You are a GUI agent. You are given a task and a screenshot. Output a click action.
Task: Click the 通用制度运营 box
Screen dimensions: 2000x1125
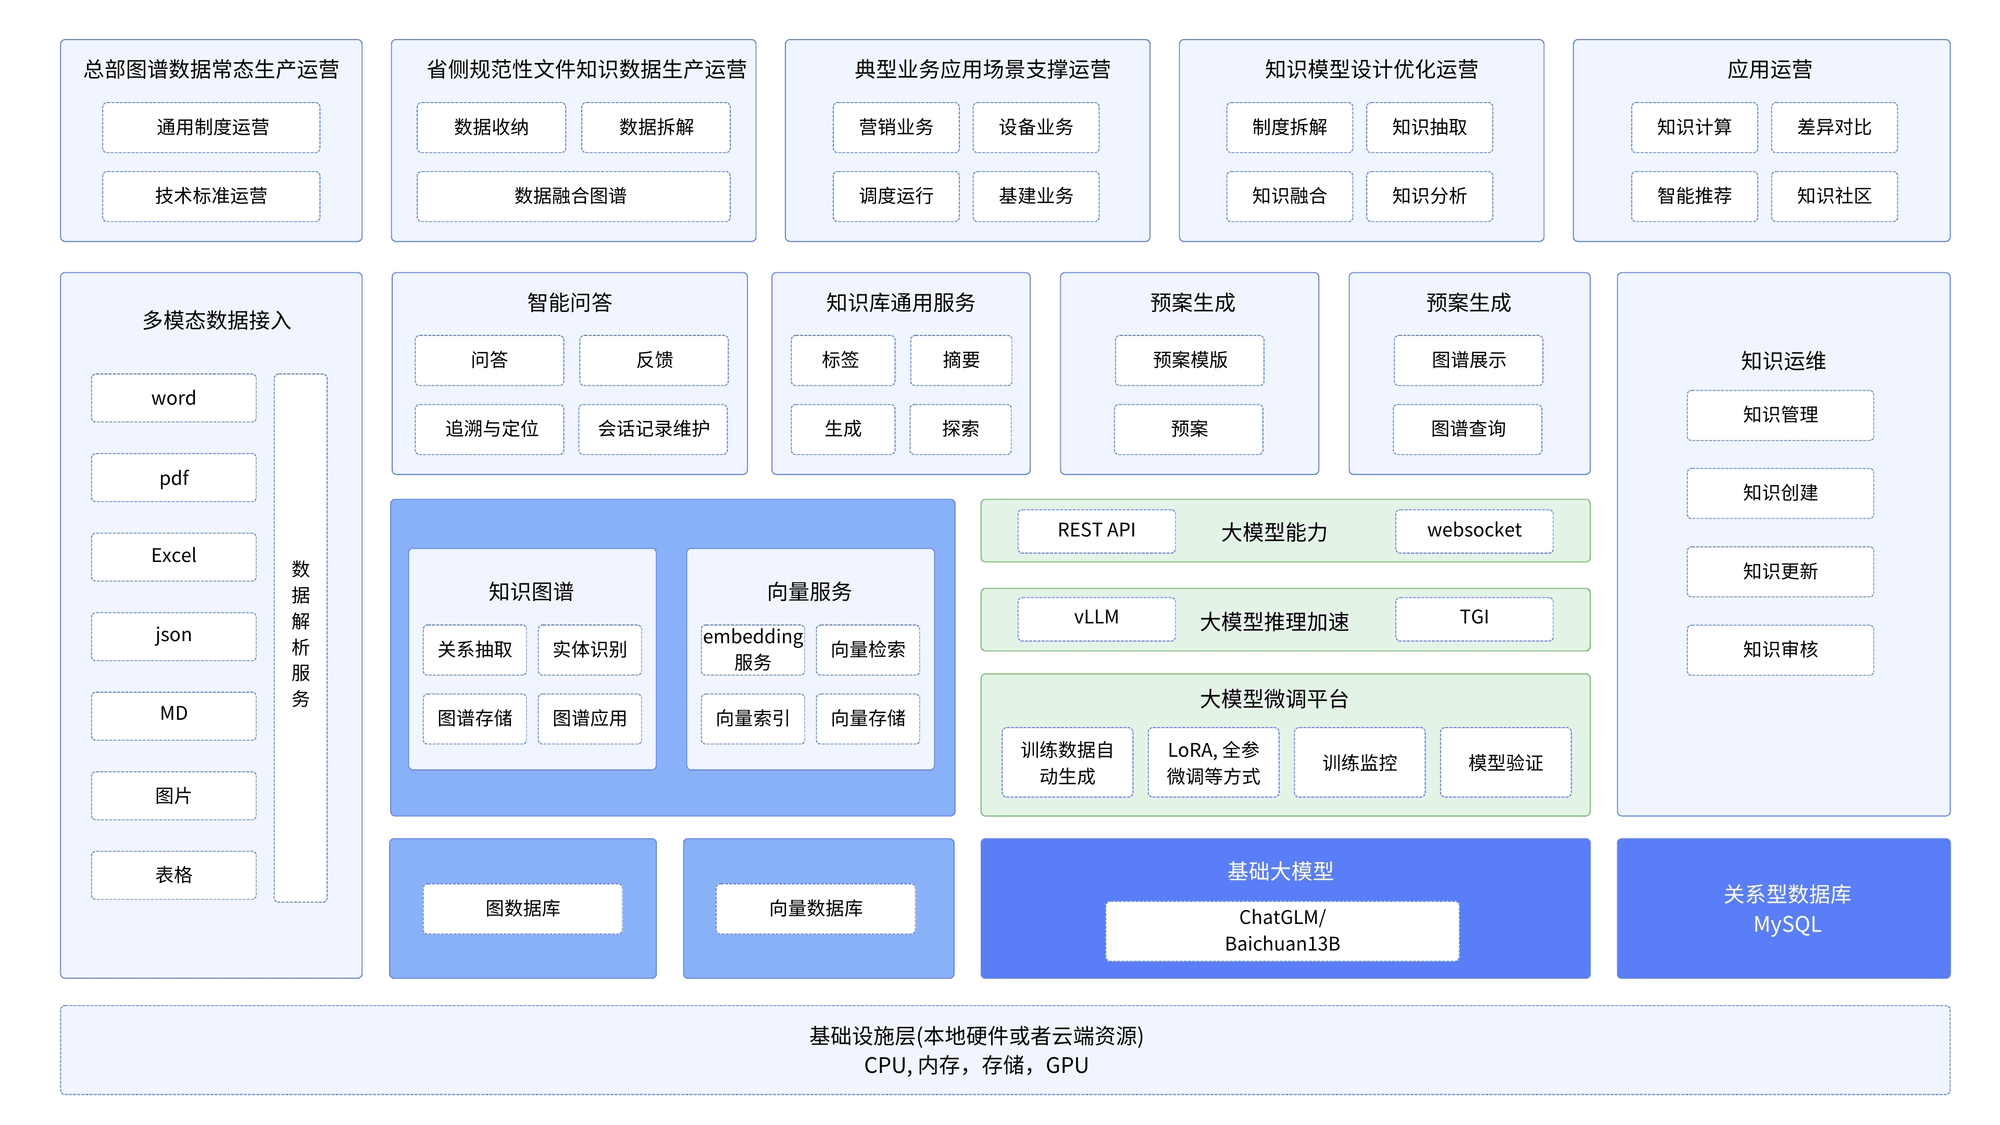click(211, 127)
